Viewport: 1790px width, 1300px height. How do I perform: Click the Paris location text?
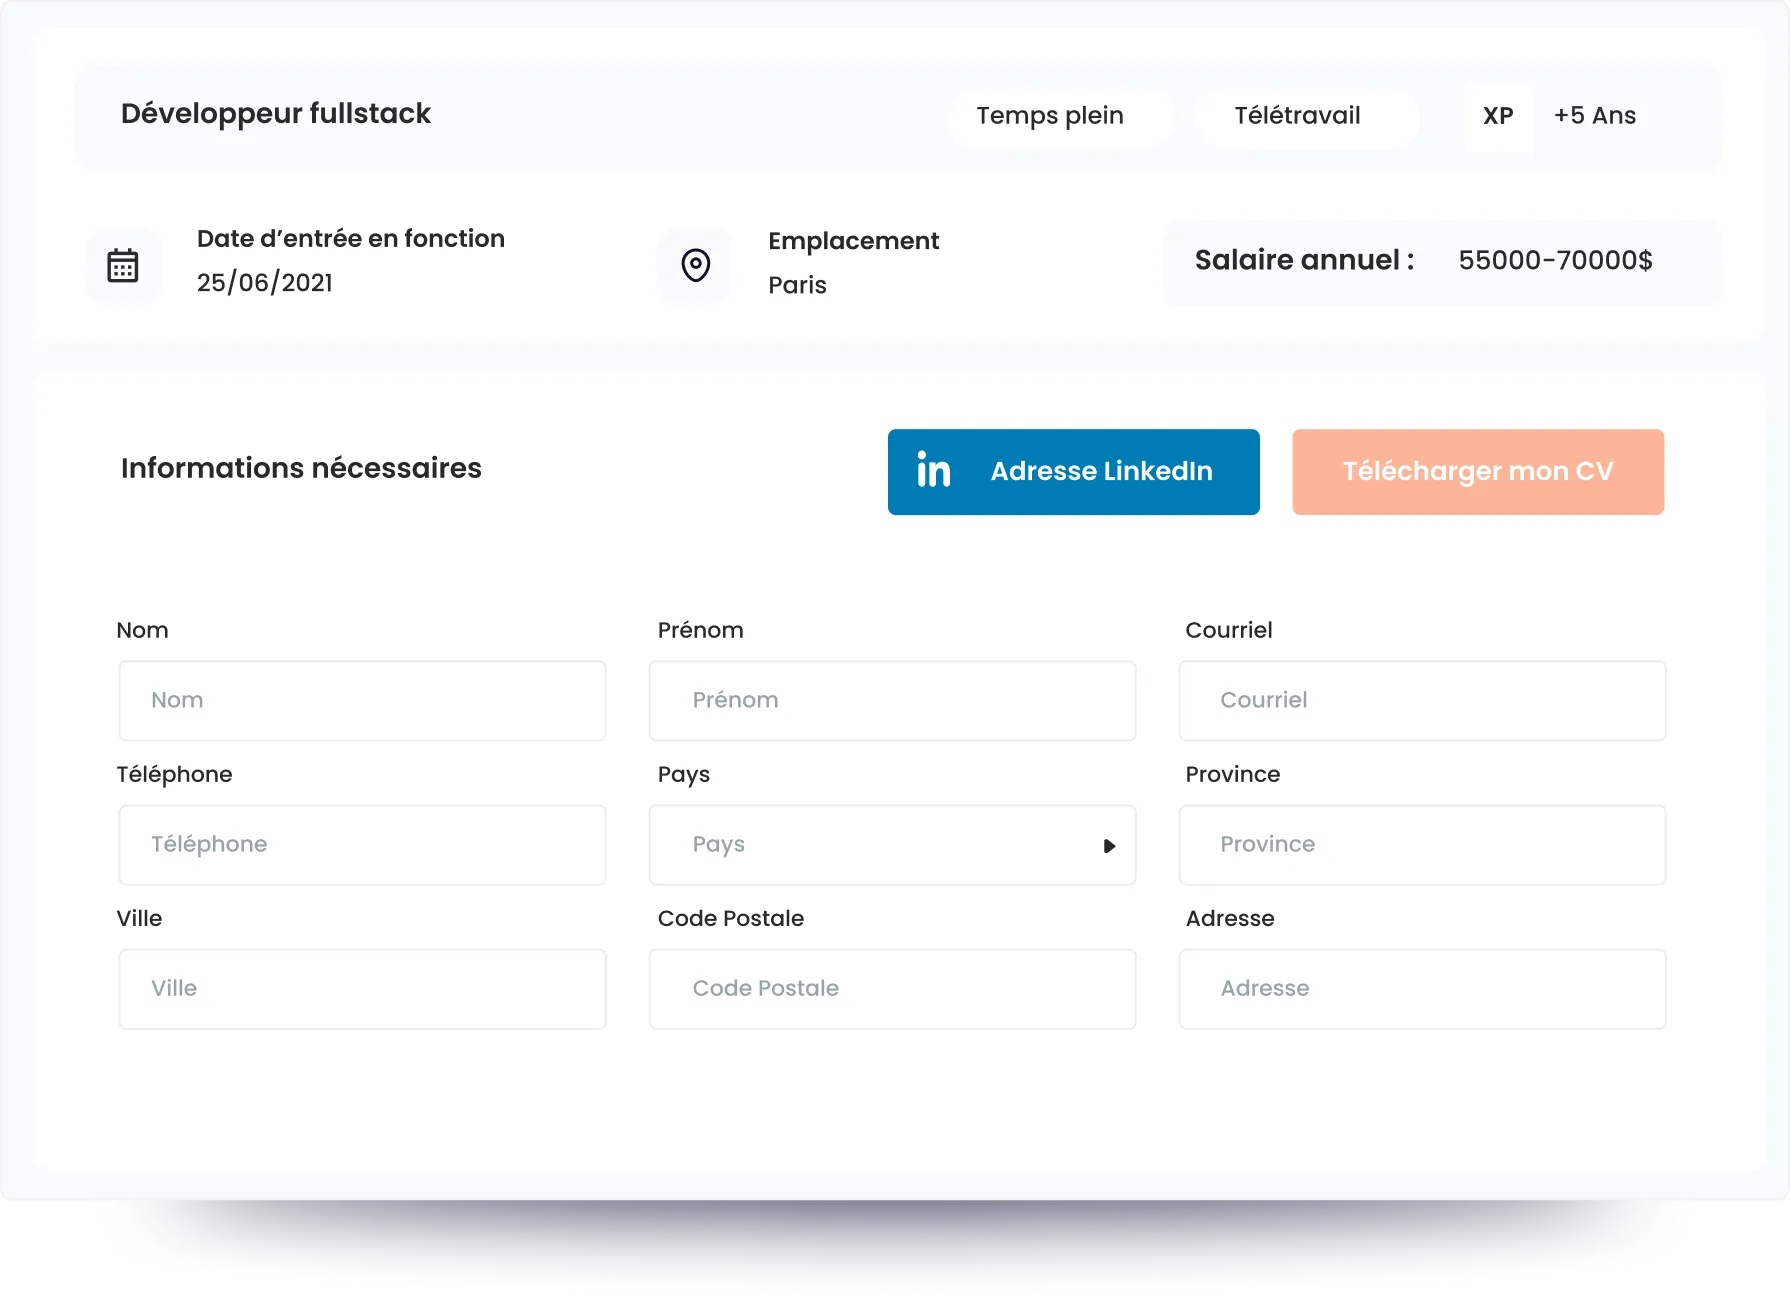click(x=797, y=285)
